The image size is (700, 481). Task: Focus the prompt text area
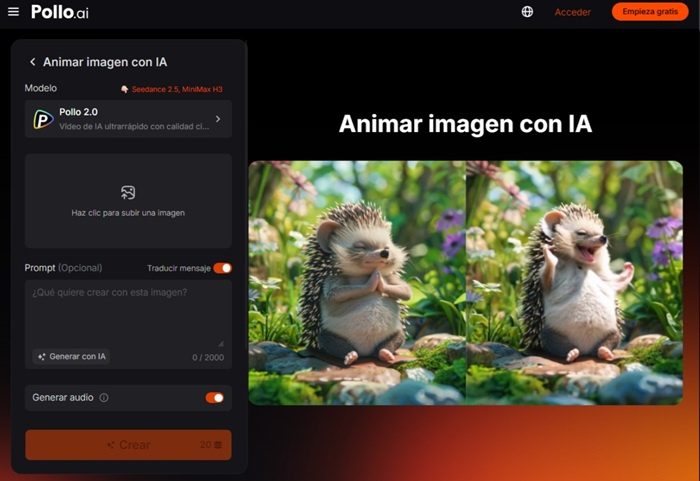pyautogui.click(x=128, y=315)
